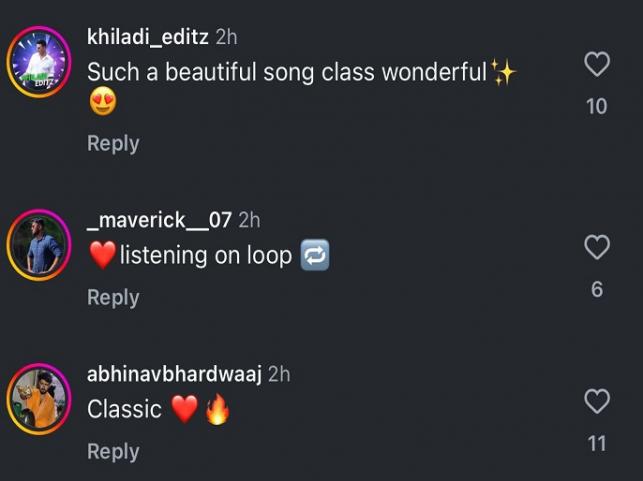
Task: Open _maverick__07 profile avatar
Action: [39, 244]
